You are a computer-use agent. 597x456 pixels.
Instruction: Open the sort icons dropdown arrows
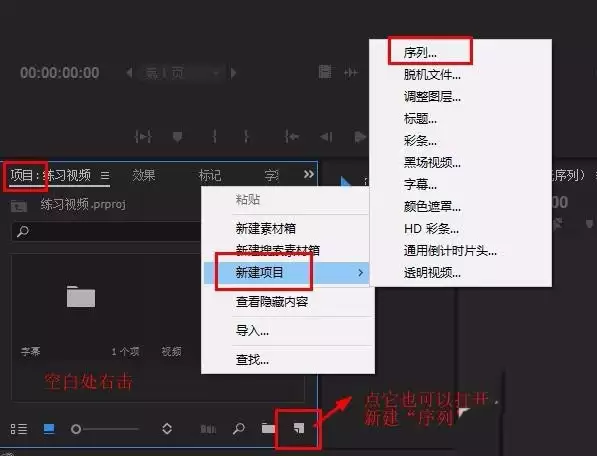coord(167,429)
